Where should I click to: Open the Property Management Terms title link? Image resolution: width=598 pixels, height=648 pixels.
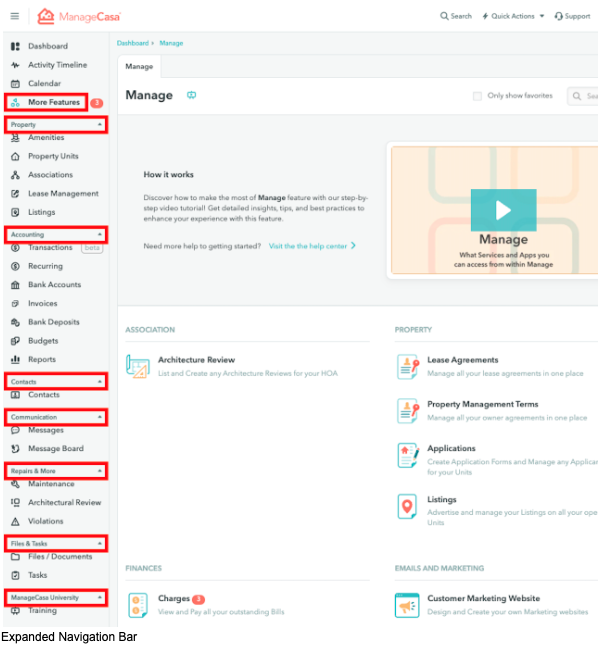tap(483, 404)
